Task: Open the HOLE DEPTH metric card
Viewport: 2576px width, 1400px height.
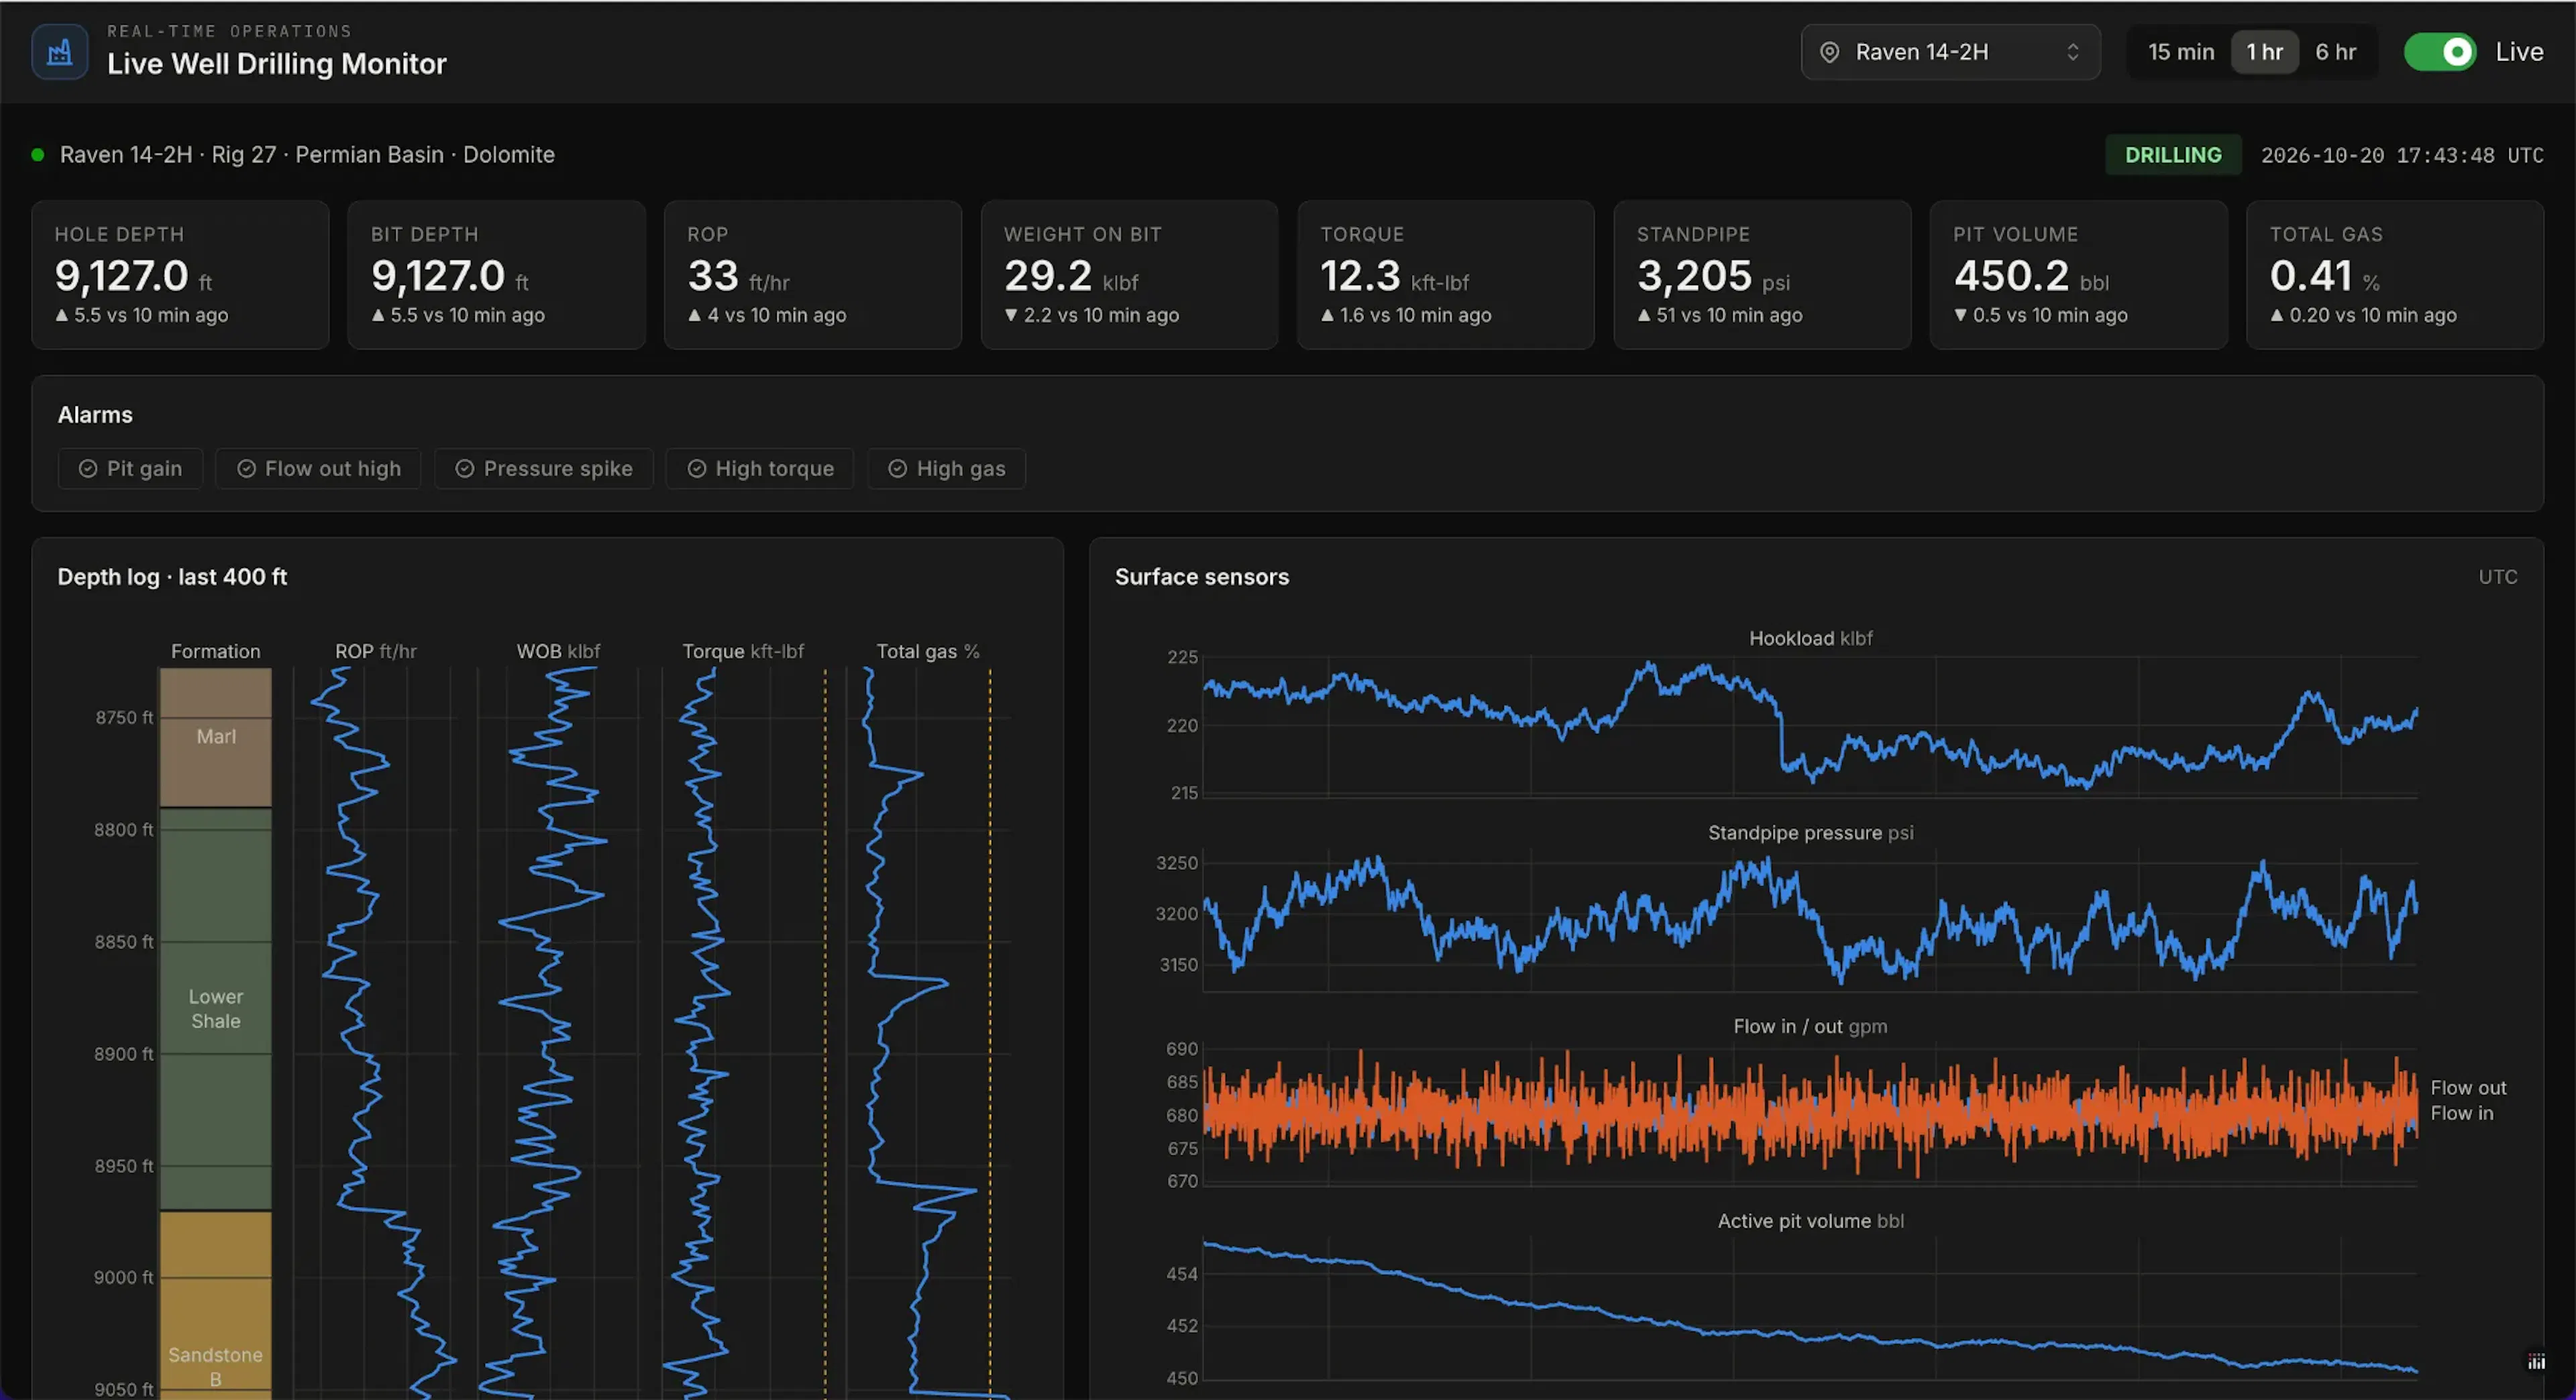Action: [180, 274]
